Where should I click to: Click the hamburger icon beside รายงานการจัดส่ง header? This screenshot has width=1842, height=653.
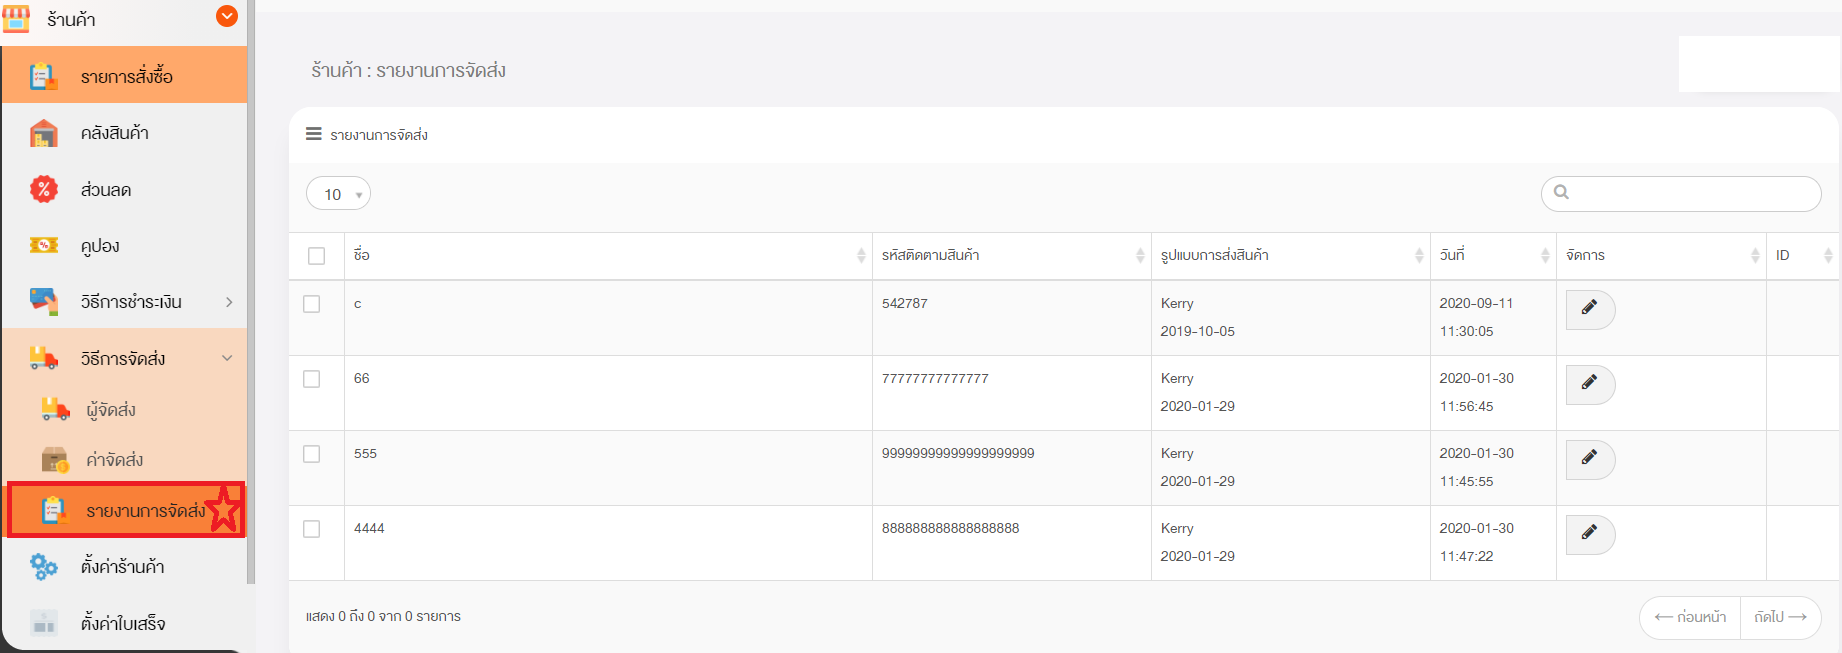tap(314, 134)
